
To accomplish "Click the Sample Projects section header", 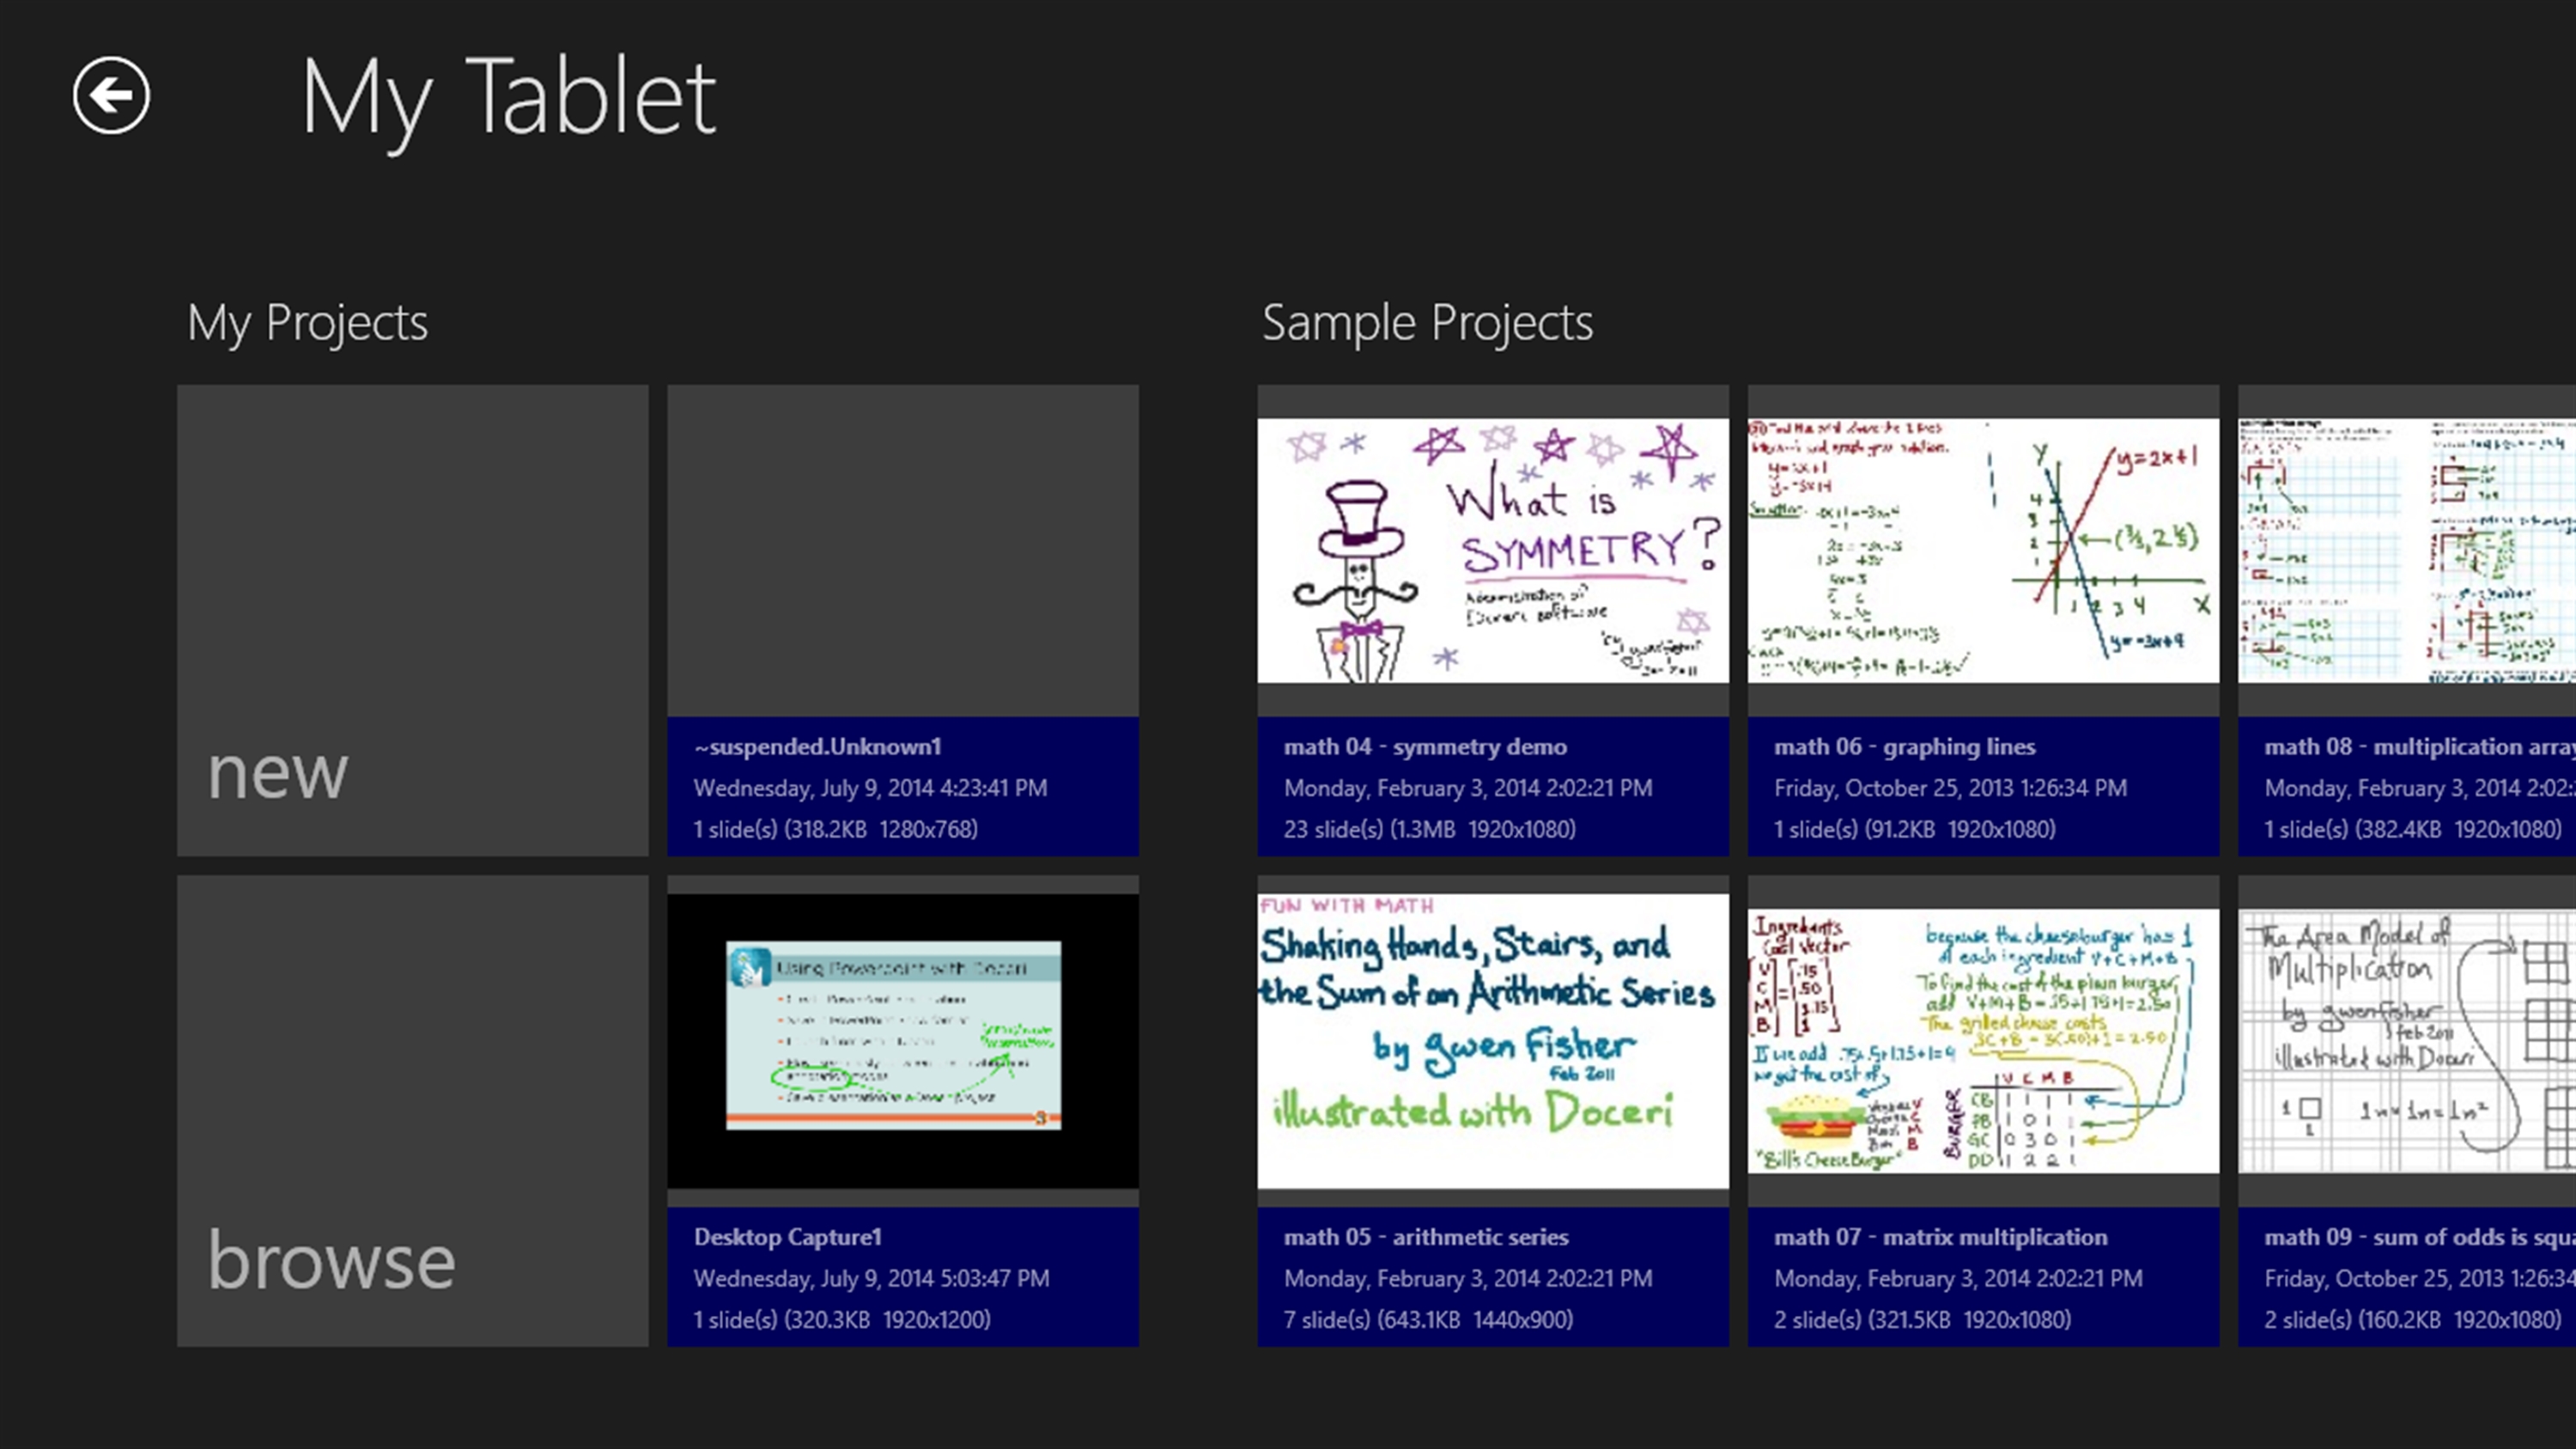I will click(x=1427, y=323).
